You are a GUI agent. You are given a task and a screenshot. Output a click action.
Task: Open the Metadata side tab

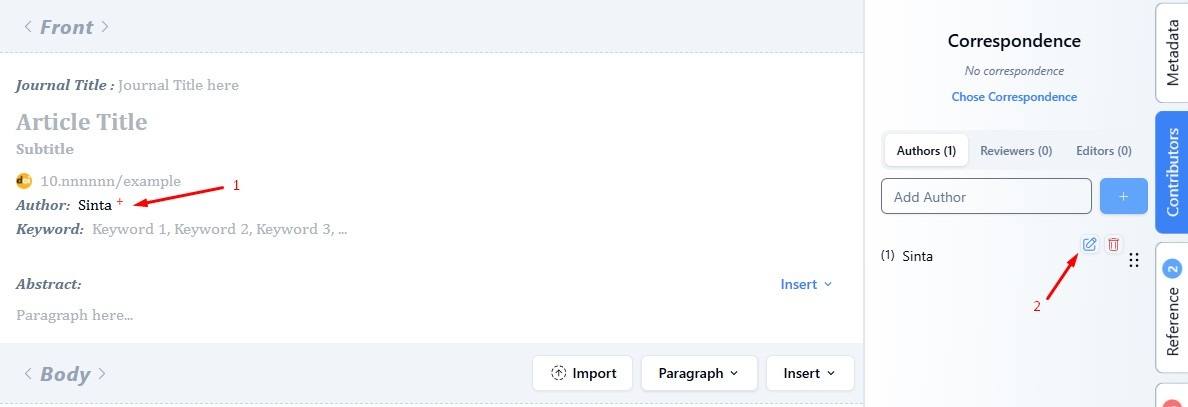coord(1172,53)
